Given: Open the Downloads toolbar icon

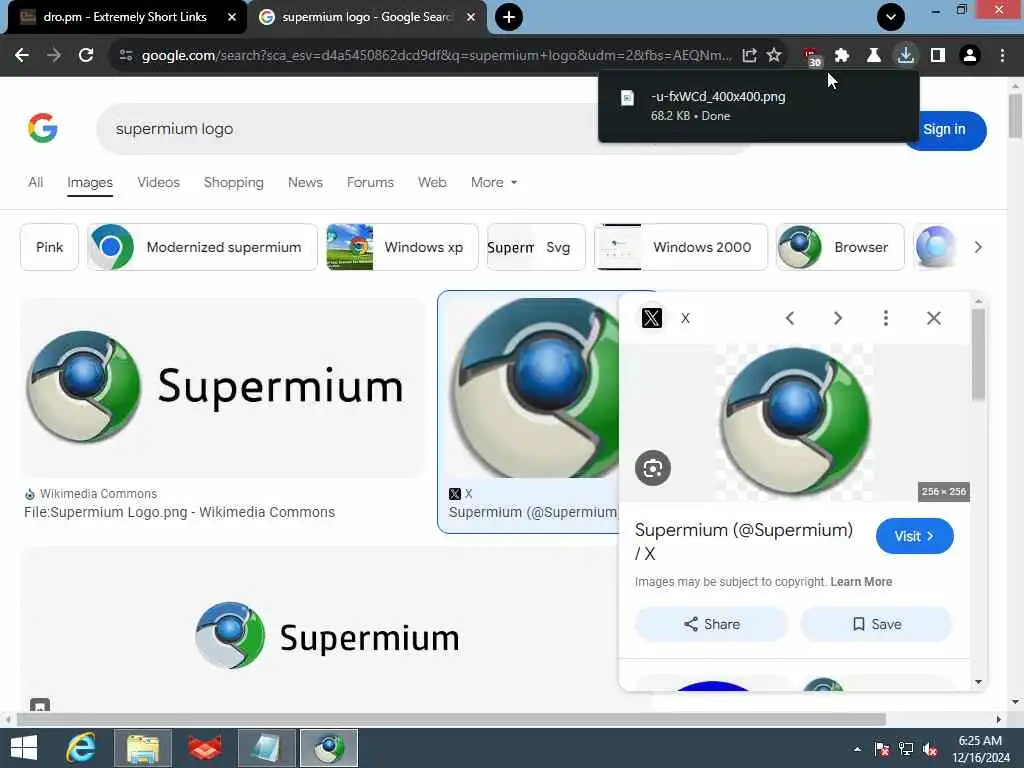Looking at the screenshot, I should tap(906, 56).
